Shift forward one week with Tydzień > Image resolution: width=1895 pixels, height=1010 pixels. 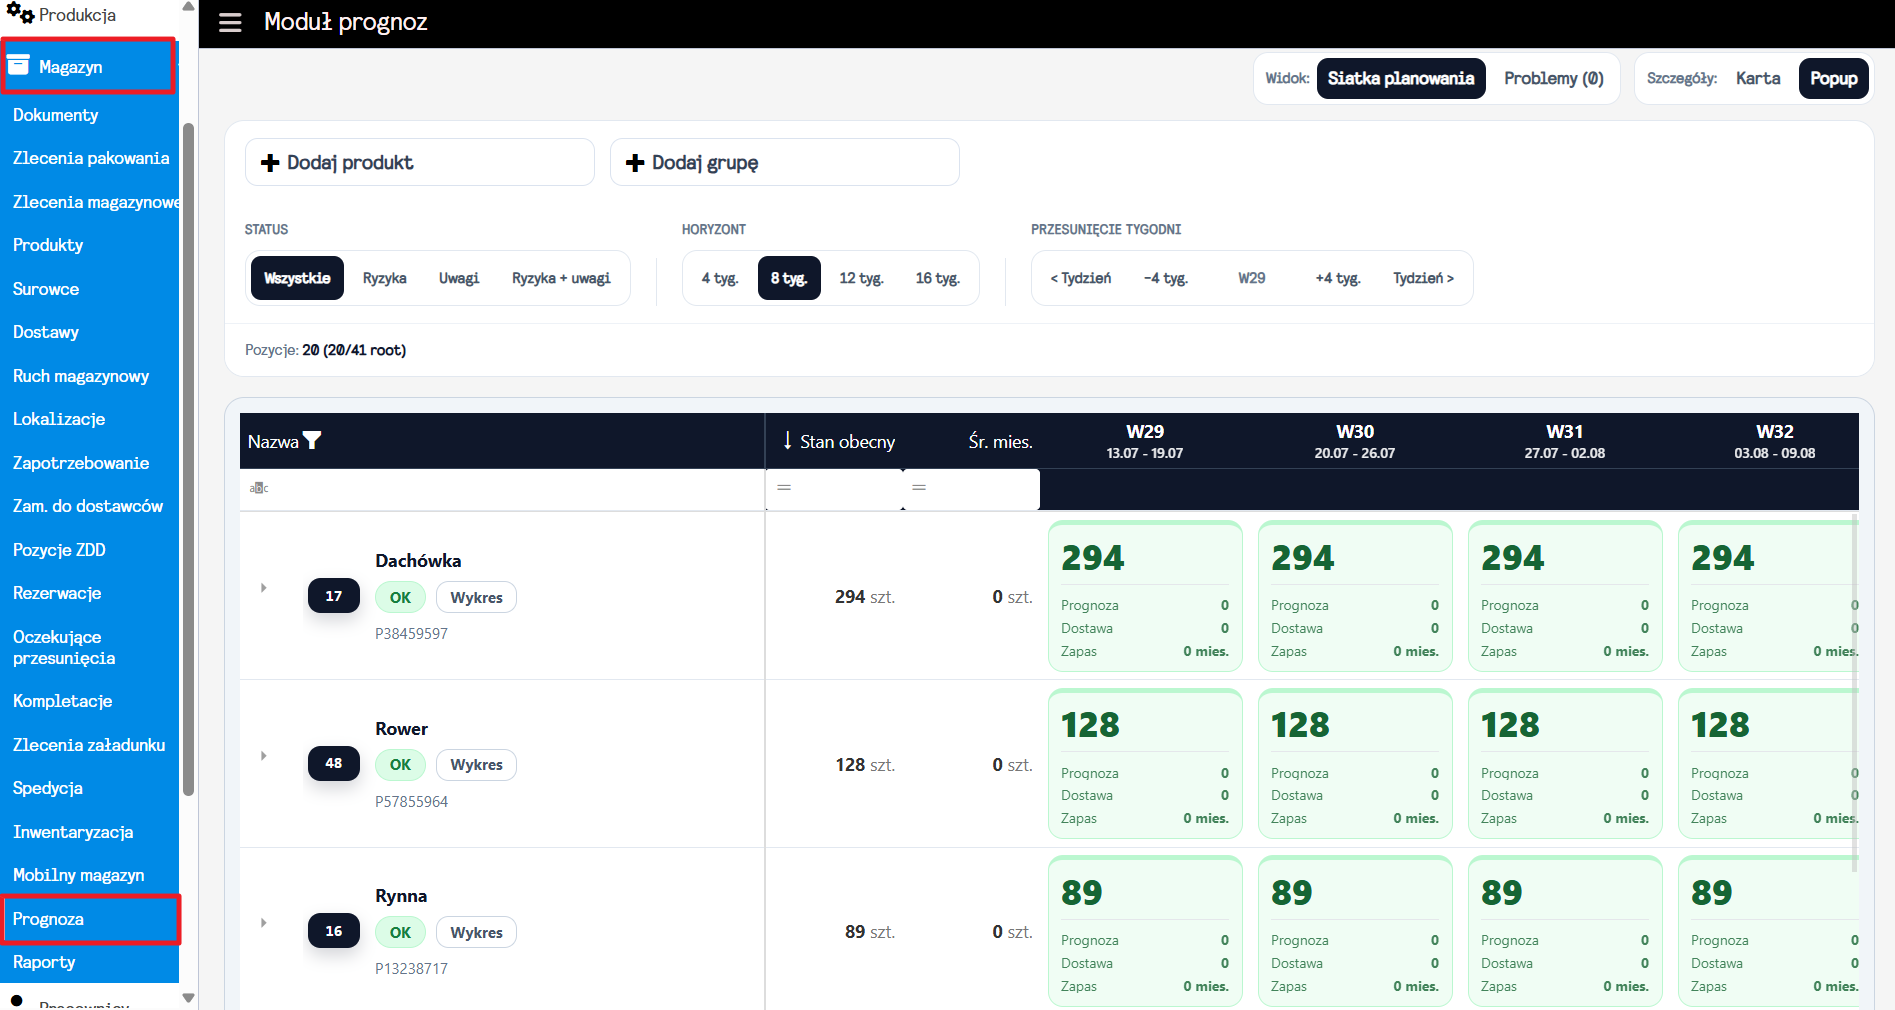pos(1424,278)
